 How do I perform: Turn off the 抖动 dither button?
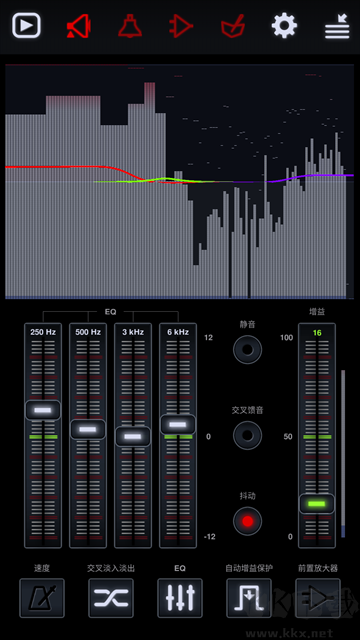point(247,521)
